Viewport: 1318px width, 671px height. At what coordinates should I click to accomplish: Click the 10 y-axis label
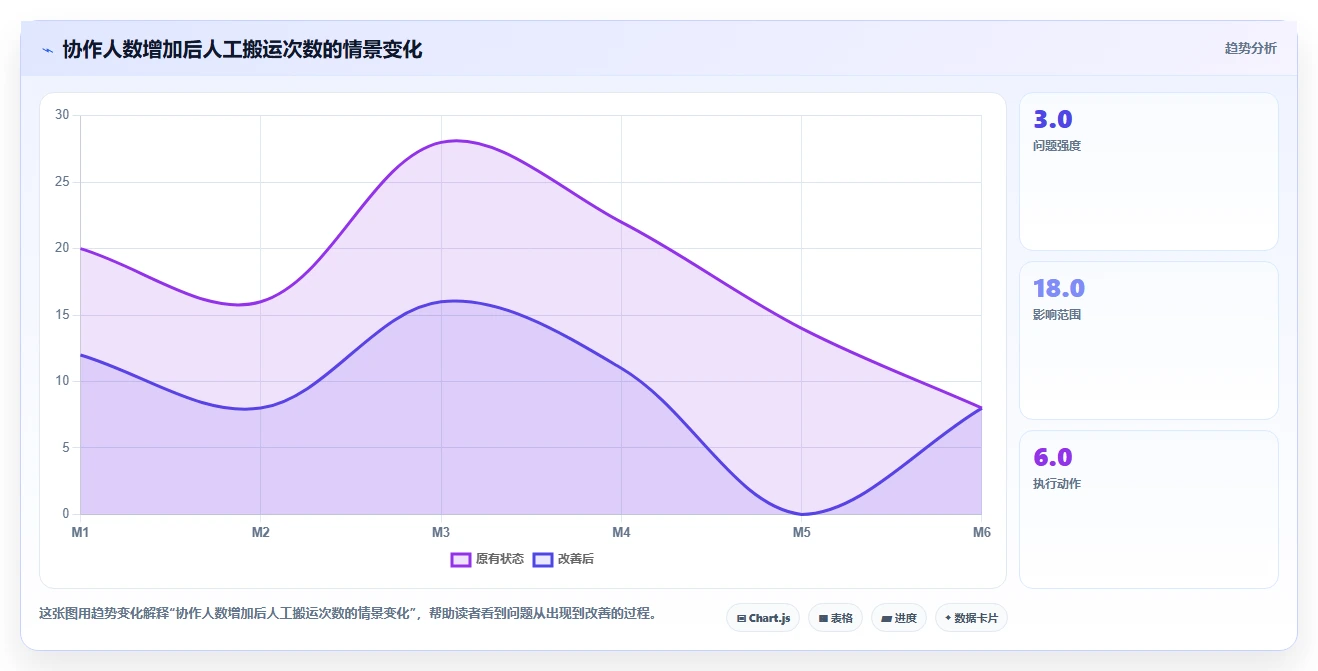(x=62, y=381)
